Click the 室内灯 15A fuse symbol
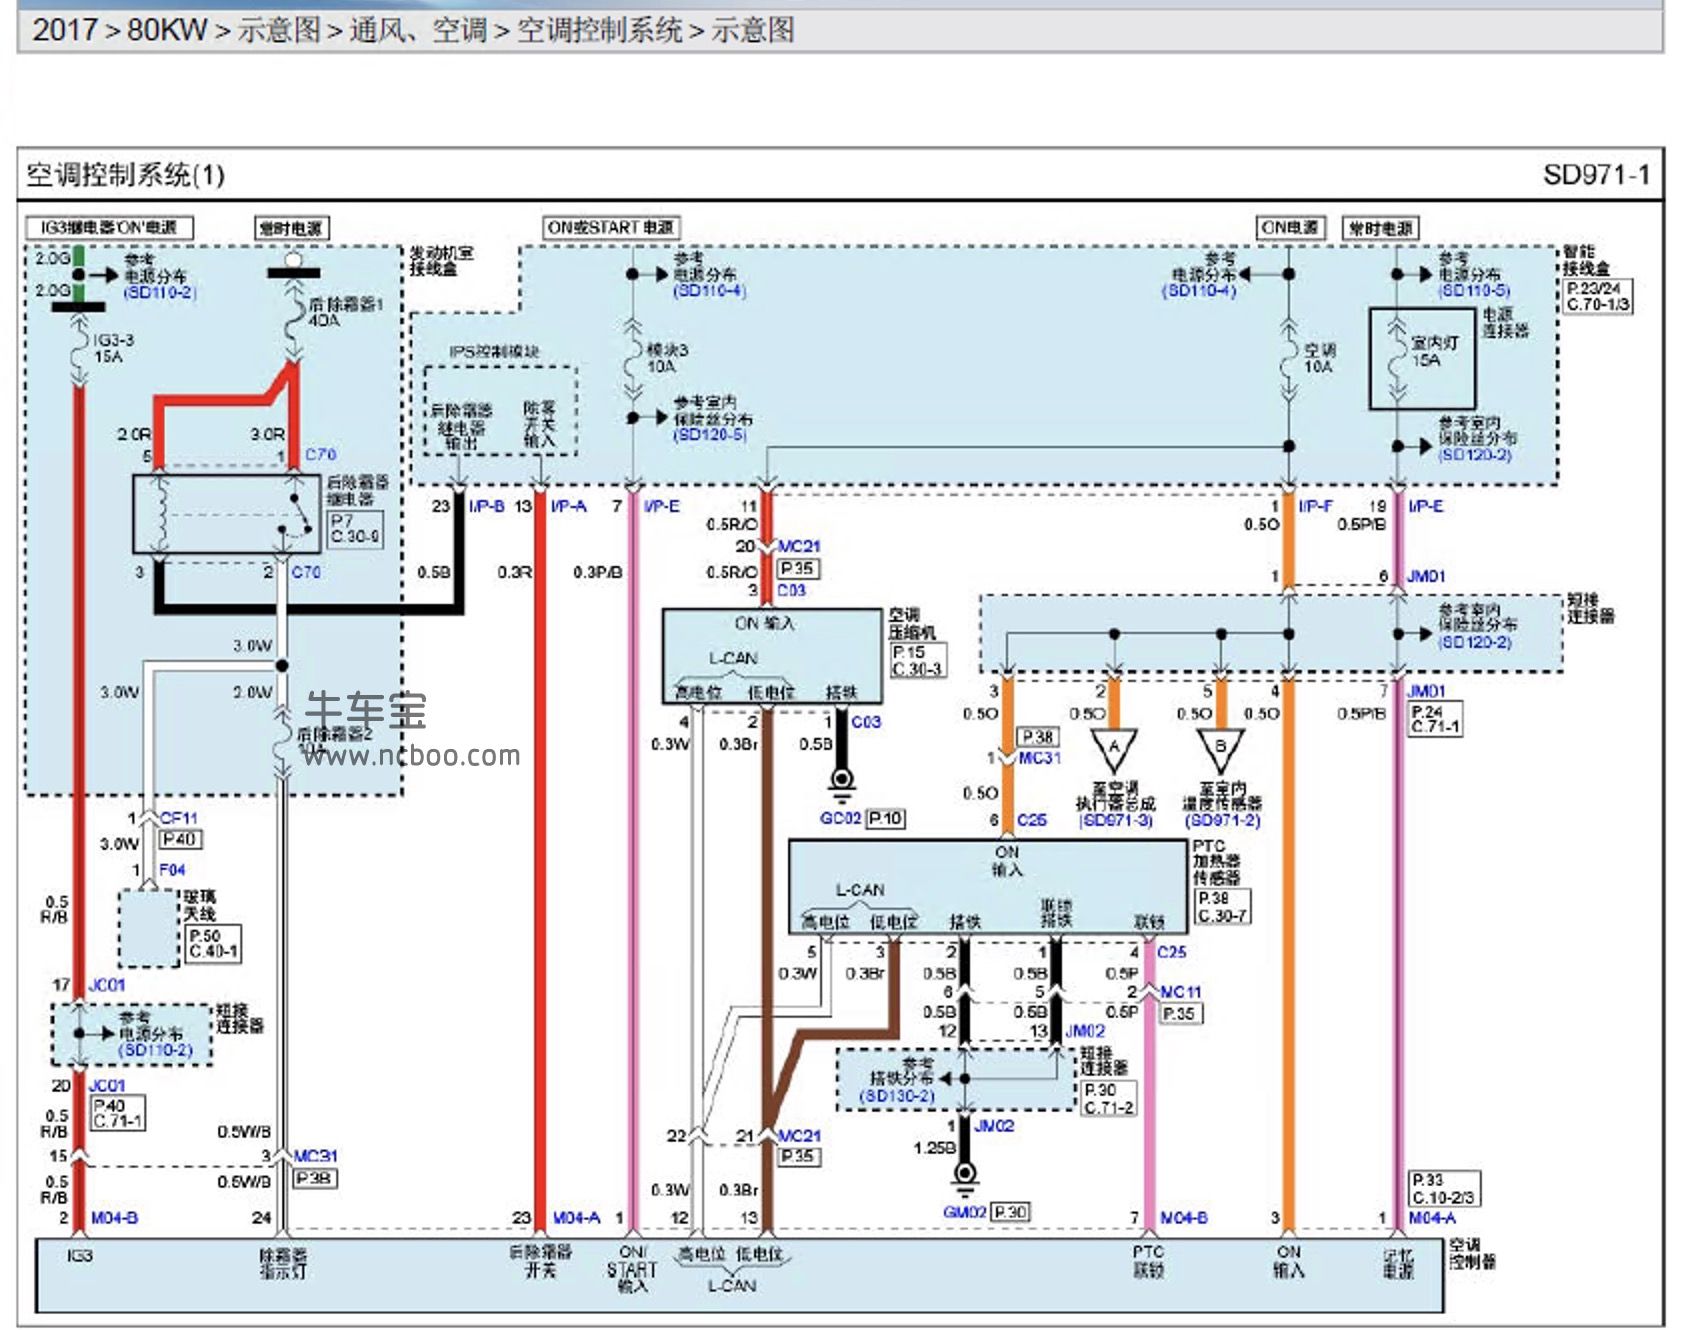 coord(1397,357)
